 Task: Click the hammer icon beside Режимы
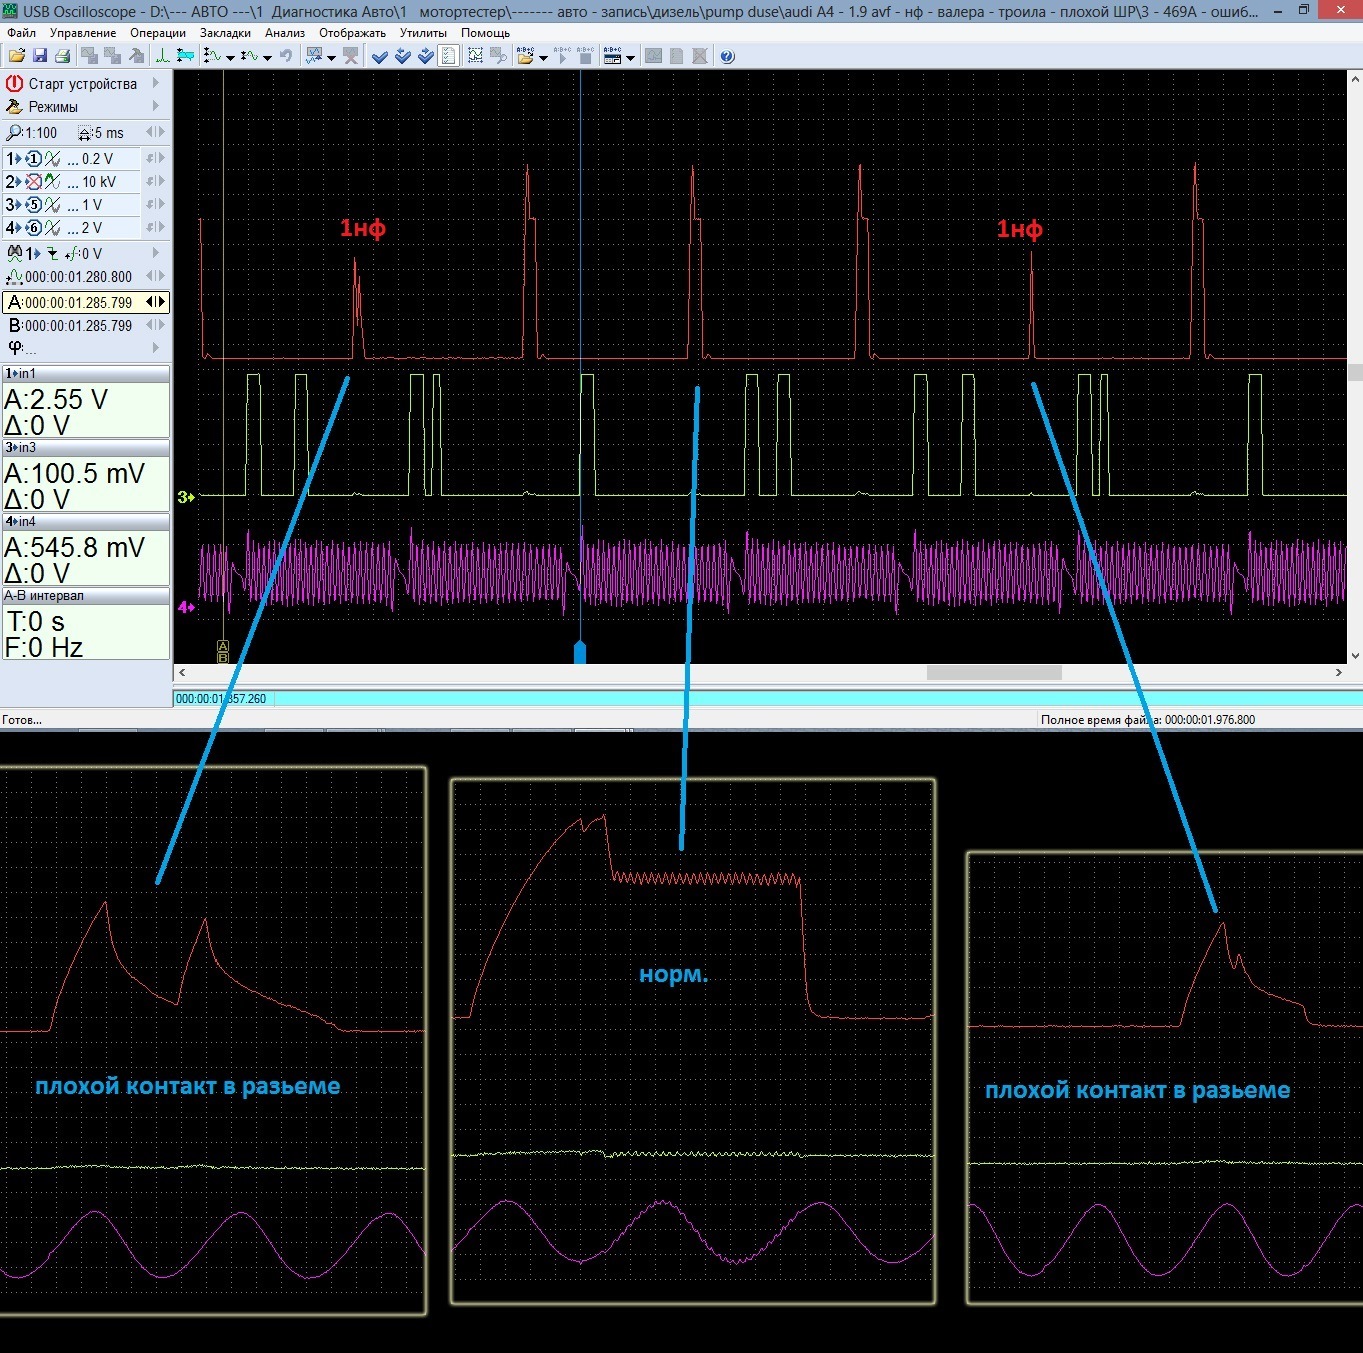(14, 107)
